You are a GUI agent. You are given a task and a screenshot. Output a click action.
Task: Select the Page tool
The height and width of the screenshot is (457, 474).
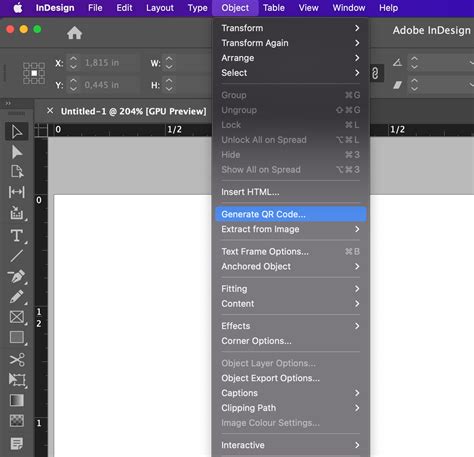tap(17, 172)
